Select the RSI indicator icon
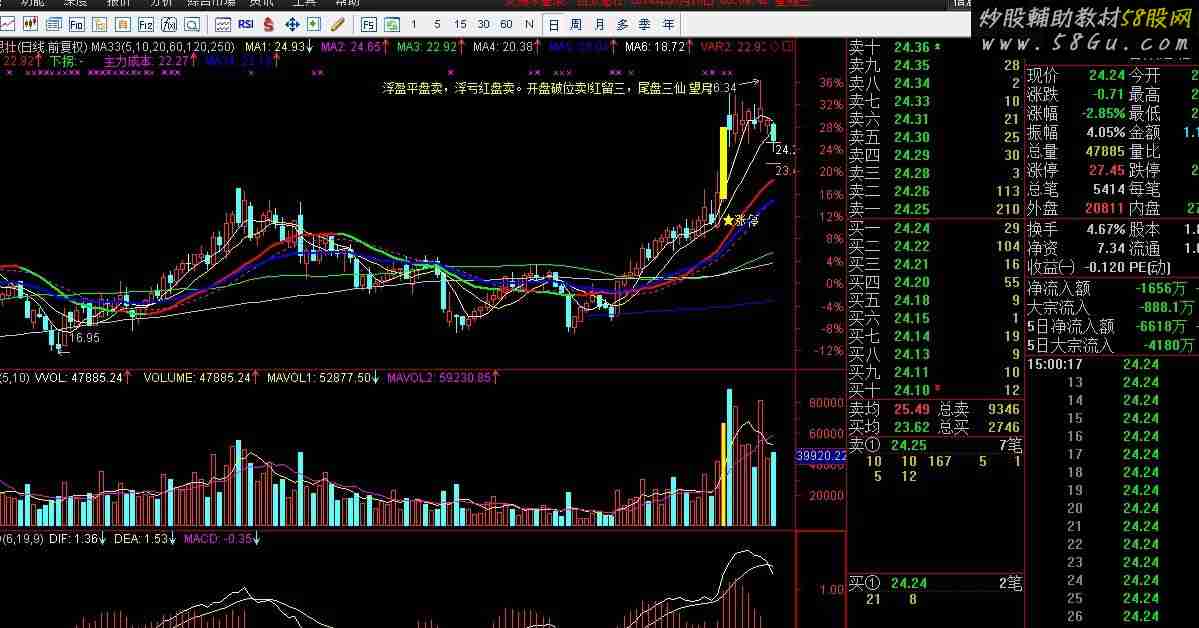This screenshot has height=628, width=1199. 245,24
